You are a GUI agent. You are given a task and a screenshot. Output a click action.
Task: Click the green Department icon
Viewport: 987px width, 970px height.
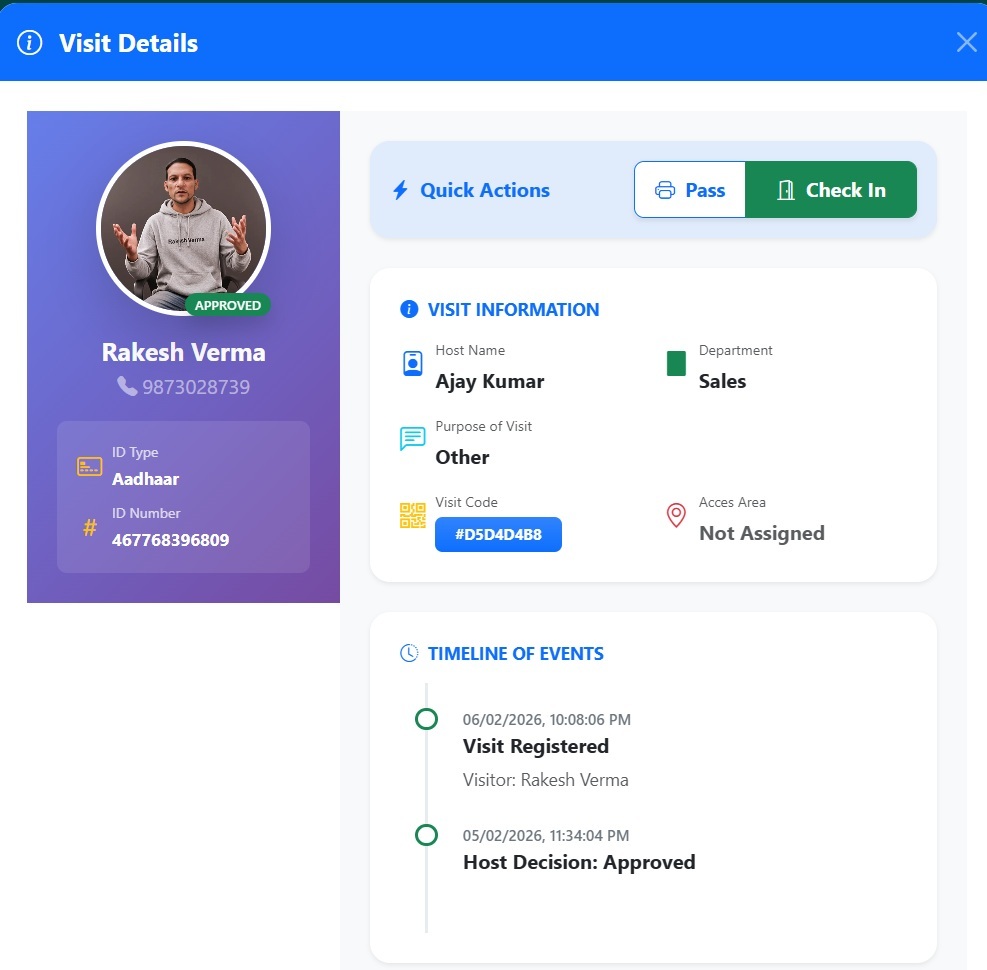(676, 364)
